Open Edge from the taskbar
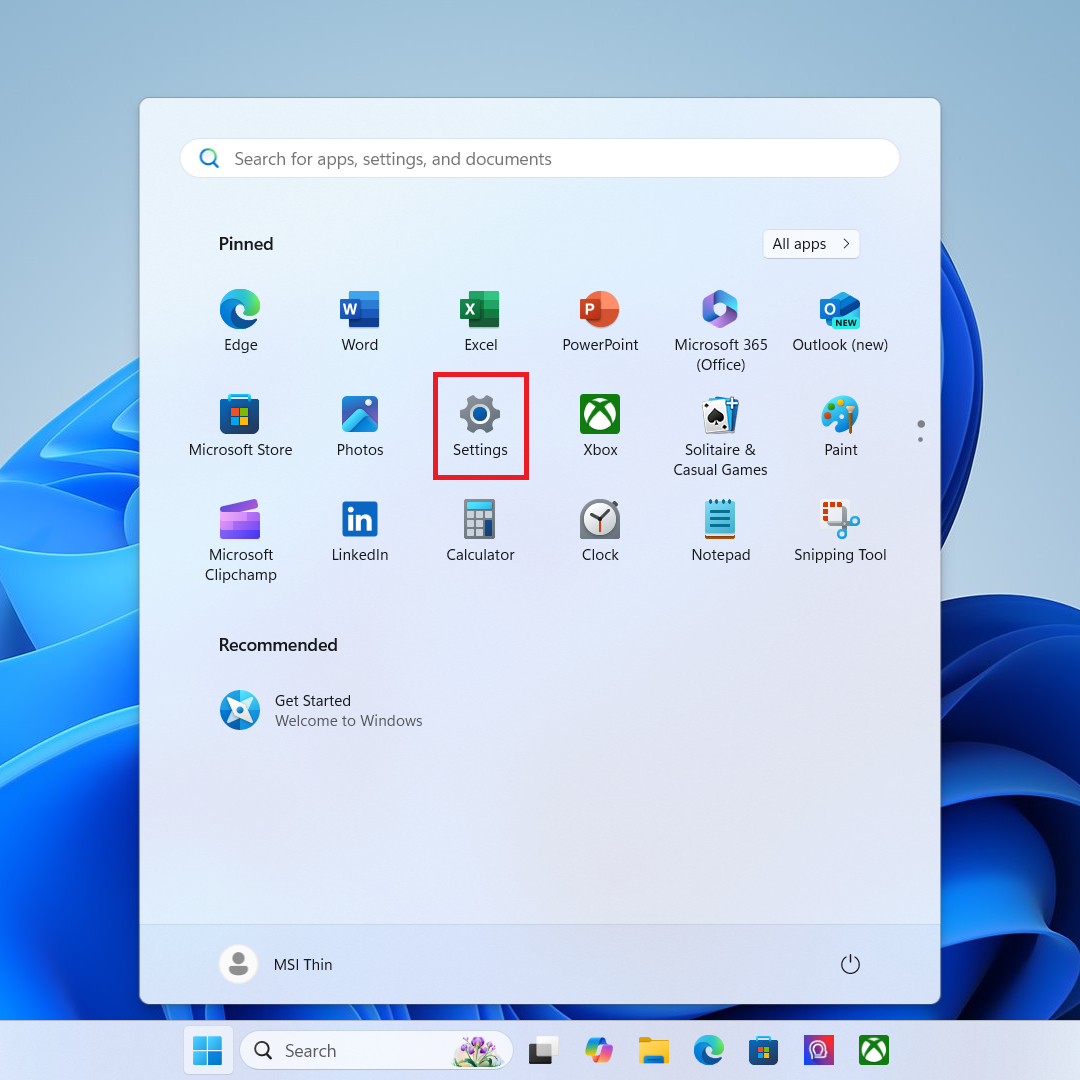The image size is (1080, 1080). [709, 1050]
